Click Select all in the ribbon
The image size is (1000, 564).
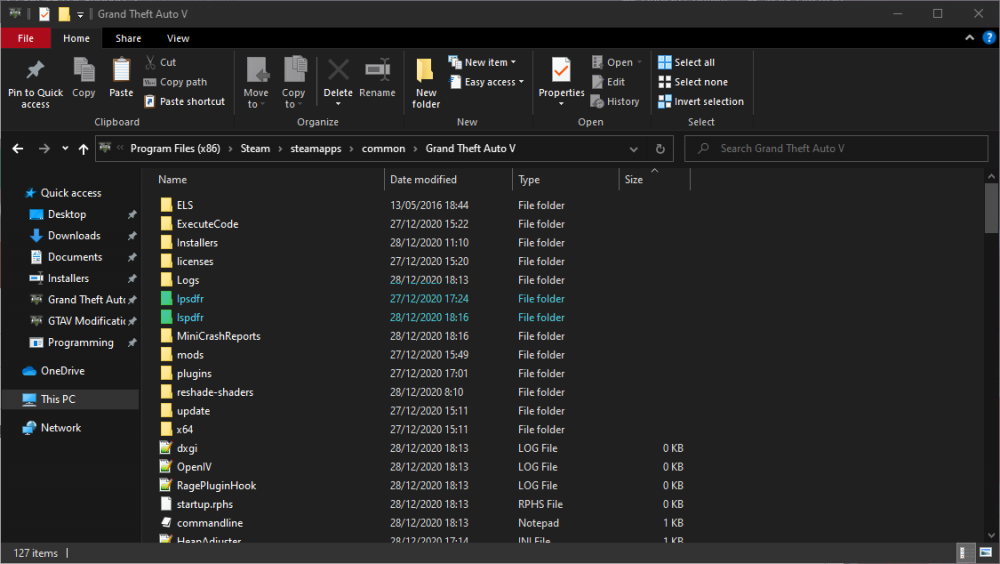click(686, 62)
